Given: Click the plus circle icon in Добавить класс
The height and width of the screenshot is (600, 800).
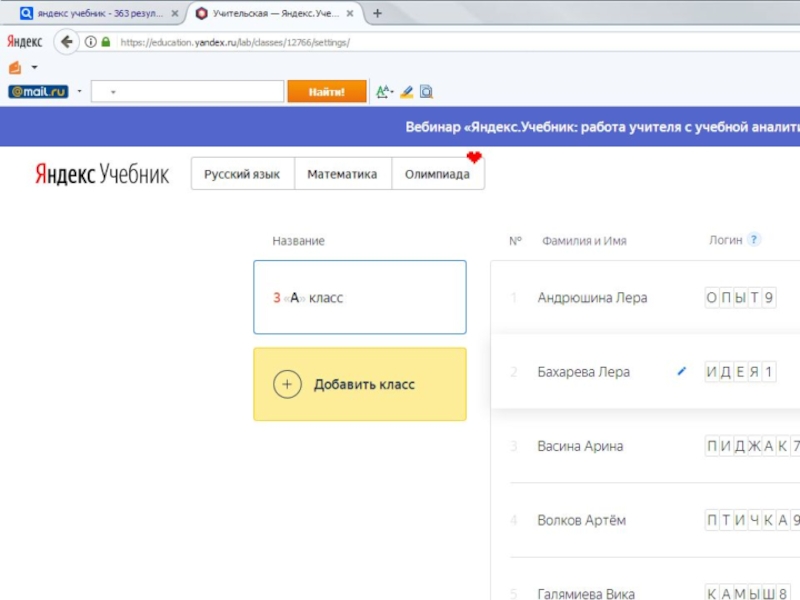Looking at the screenshot, I should pyautogui.click(x=287, y=384).
